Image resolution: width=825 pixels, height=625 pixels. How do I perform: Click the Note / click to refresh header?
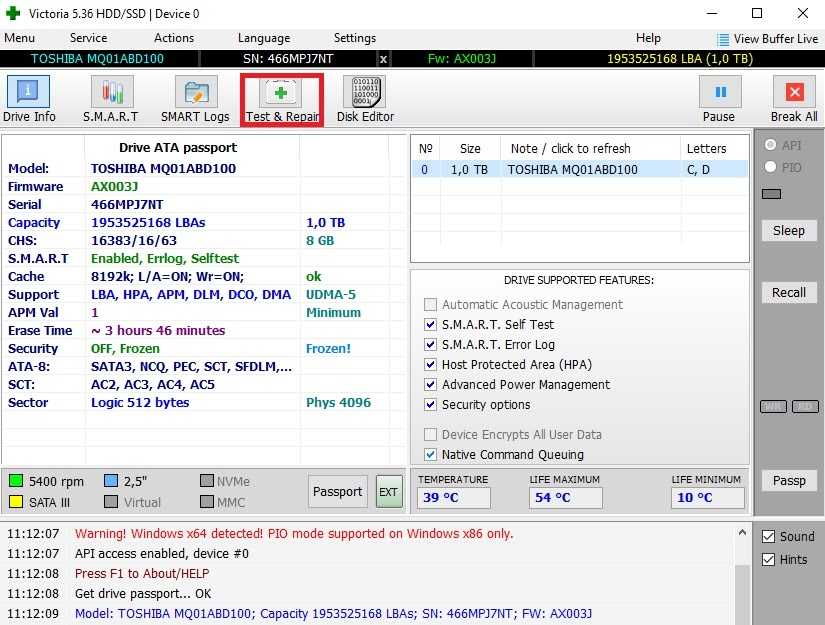570,149
